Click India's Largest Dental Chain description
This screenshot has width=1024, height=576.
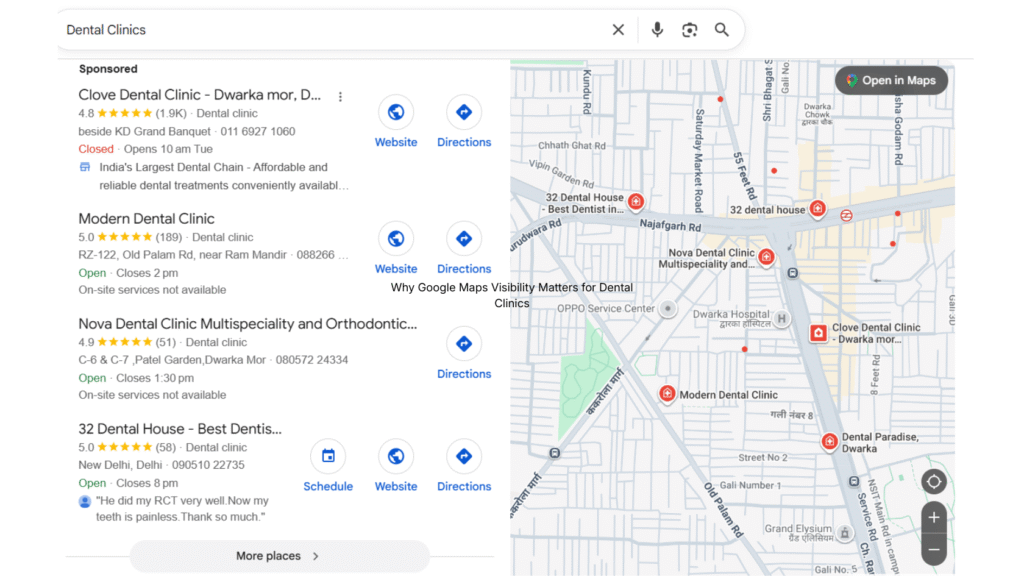(224, 176)
